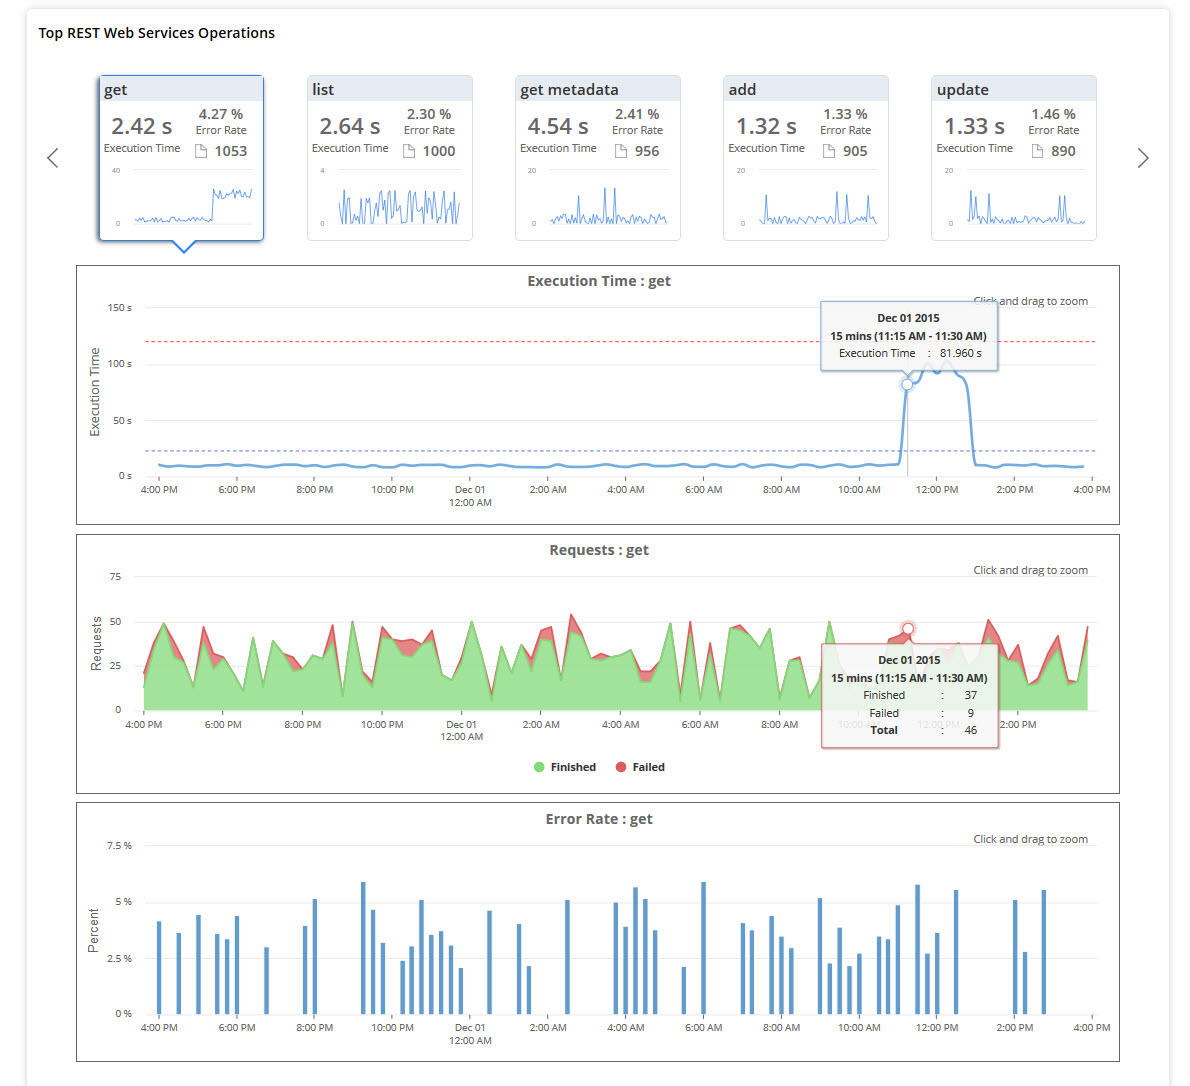
Task: Select the update operation card
Action: (1013, 158)
